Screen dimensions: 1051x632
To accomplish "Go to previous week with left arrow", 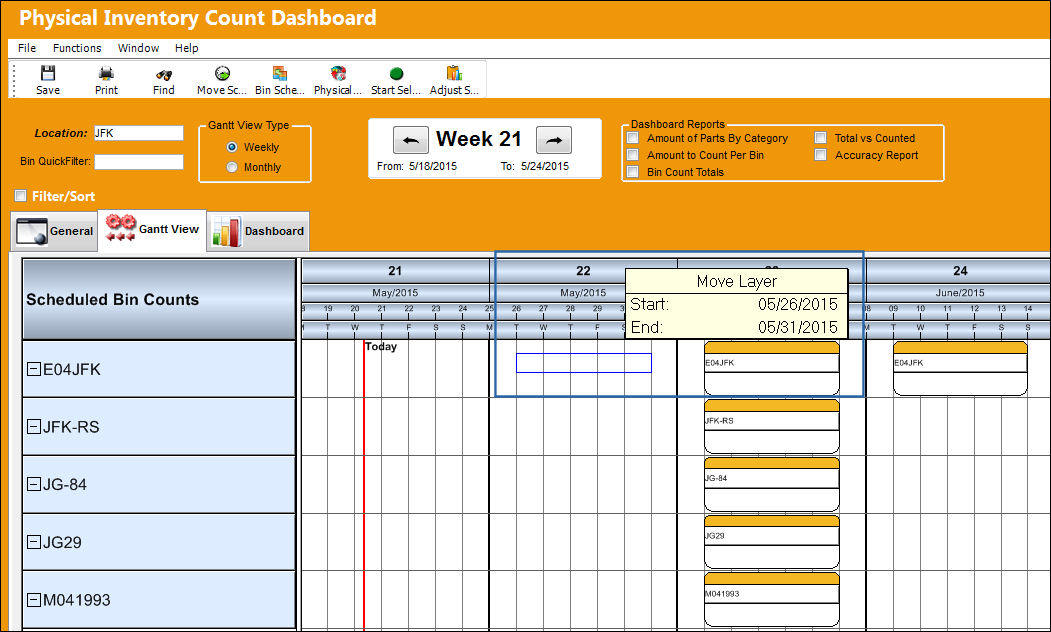I will pyautogui.click(x=411, y=140).
